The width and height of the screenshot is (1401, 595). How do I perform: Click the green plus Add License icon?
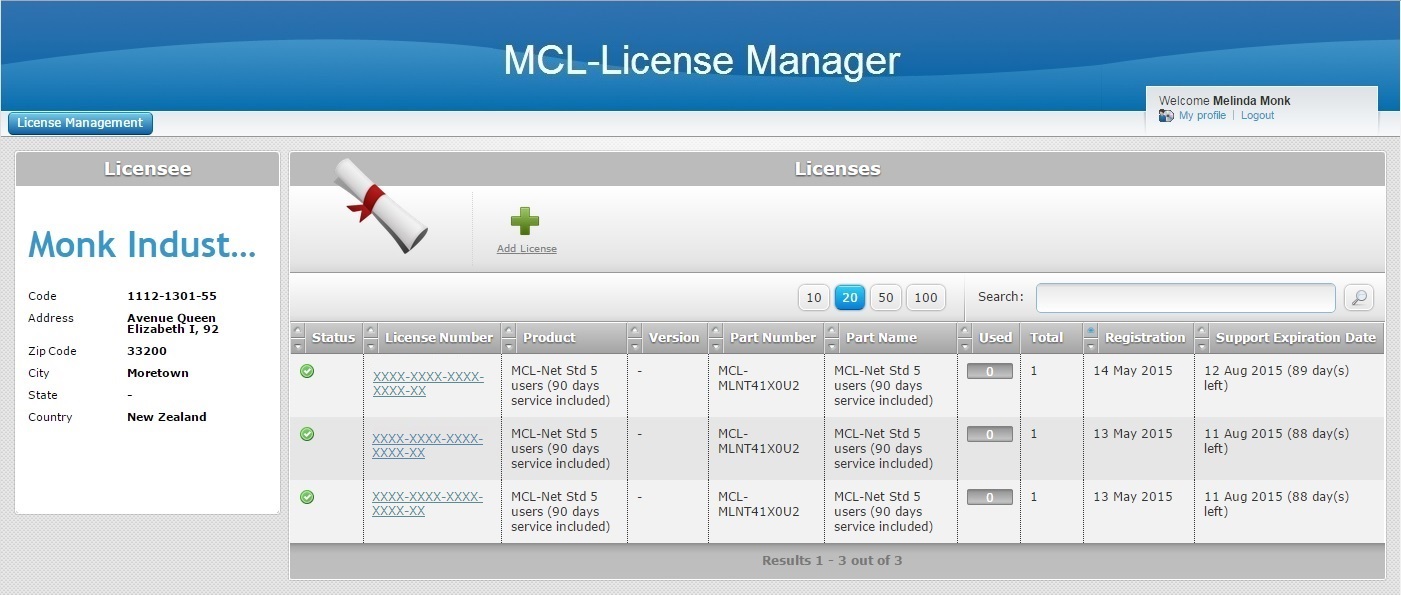(524, 222)
